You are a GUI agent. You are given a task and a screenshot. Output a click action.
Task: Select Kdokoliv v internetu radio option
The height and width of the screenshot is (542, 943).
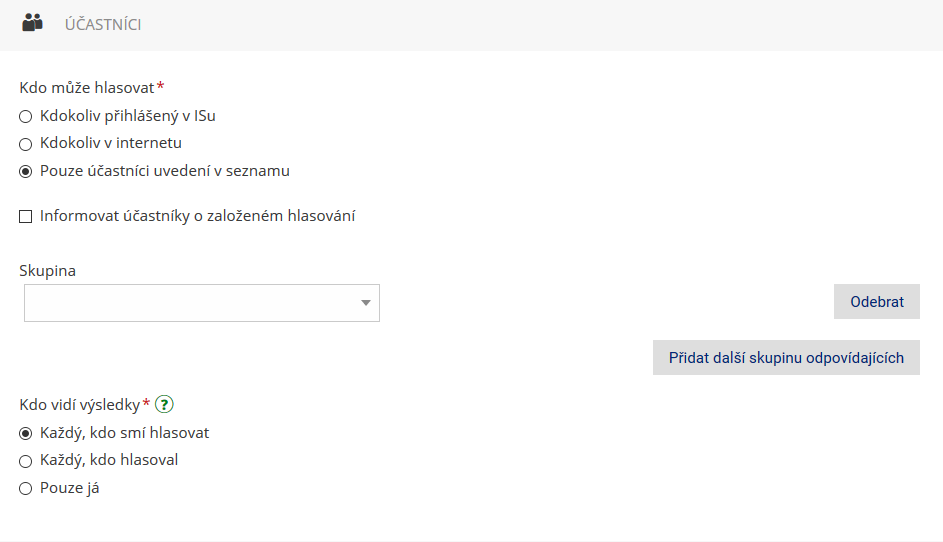coord(25,144)
